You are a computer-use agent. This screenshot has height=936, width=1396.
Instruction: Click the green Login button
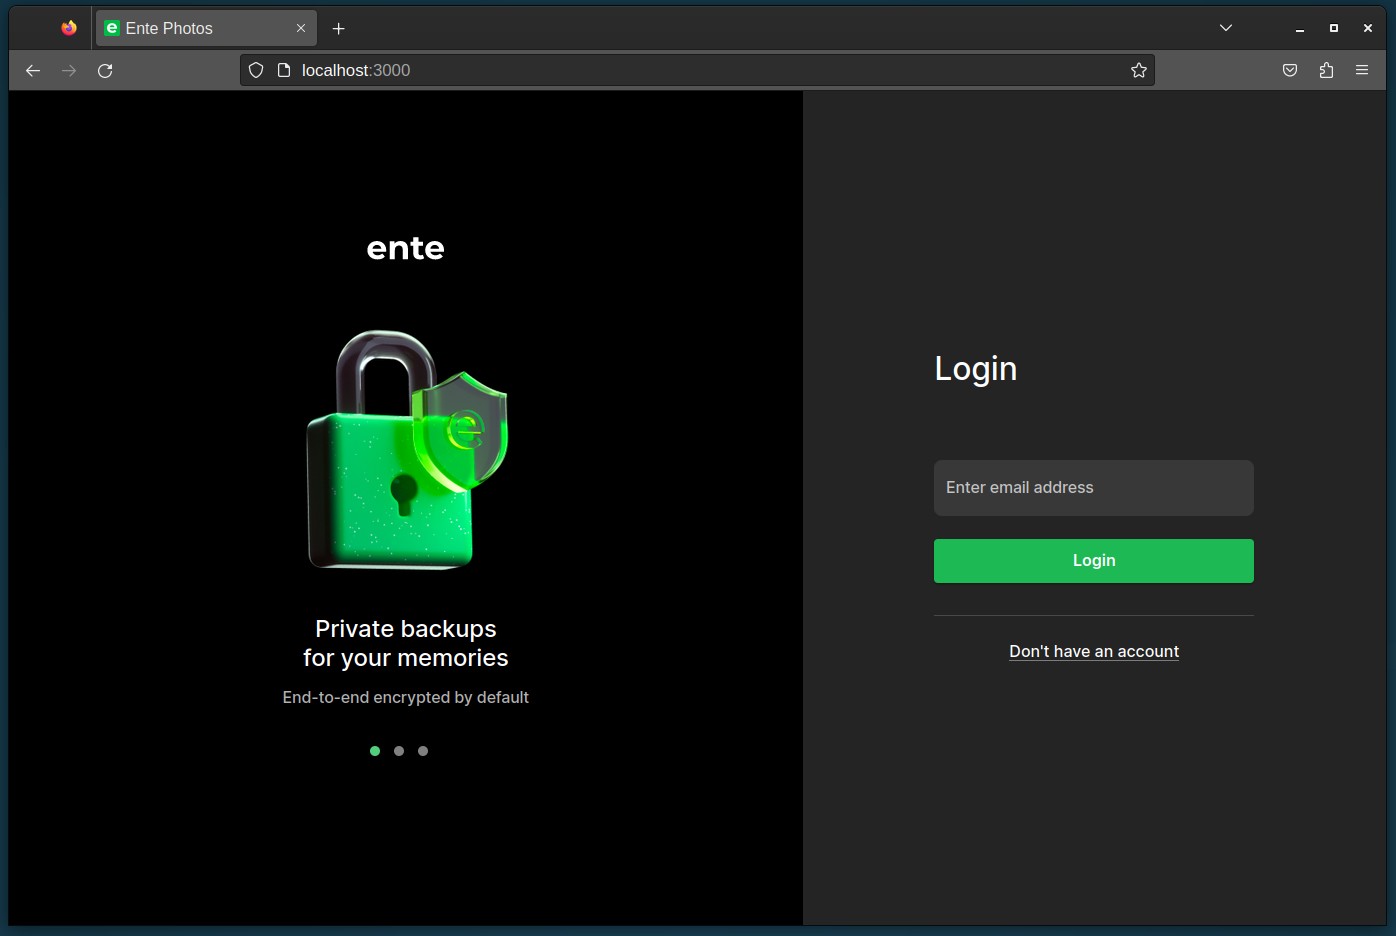(1094, 561)
